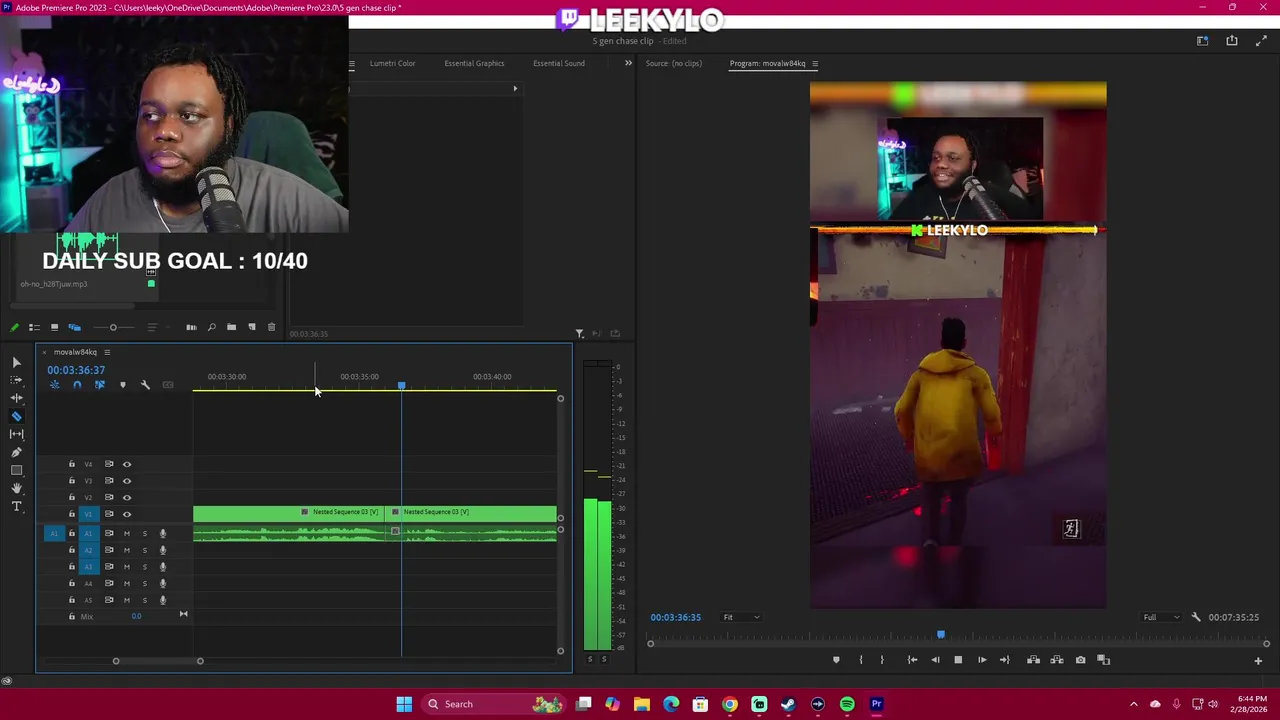Click the Mark Out button
The height and width of the screenshot is (720, 1280).
click(x=882, y=660)
